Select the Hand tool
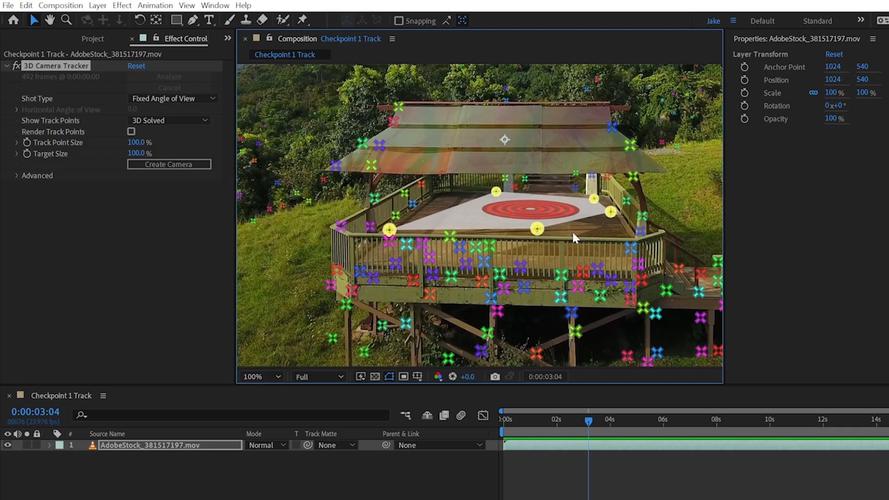This screenshot has width=889, height=500. click(x=50, y=20)
